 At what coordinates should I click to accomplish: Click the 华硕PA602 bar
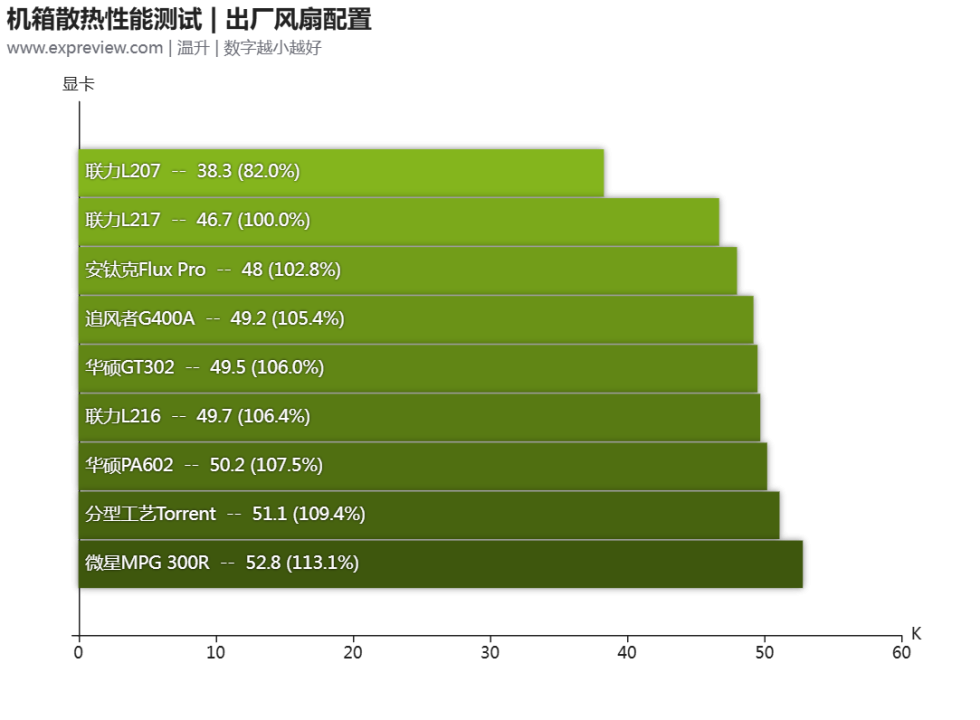pyautogui.click(x=422, y=466)
